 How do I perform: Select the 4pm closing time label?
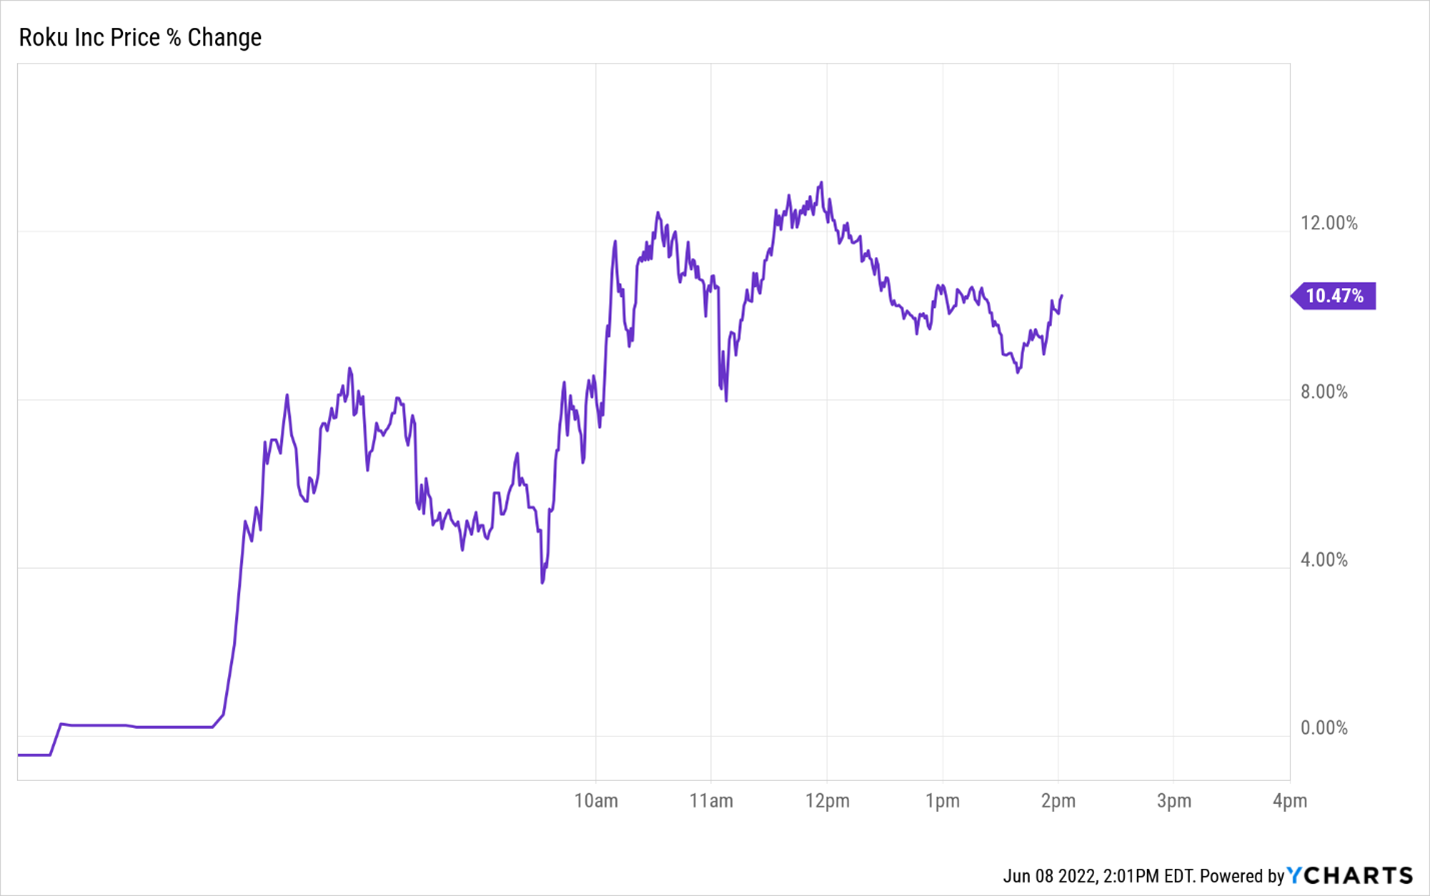pos(1289,801)
